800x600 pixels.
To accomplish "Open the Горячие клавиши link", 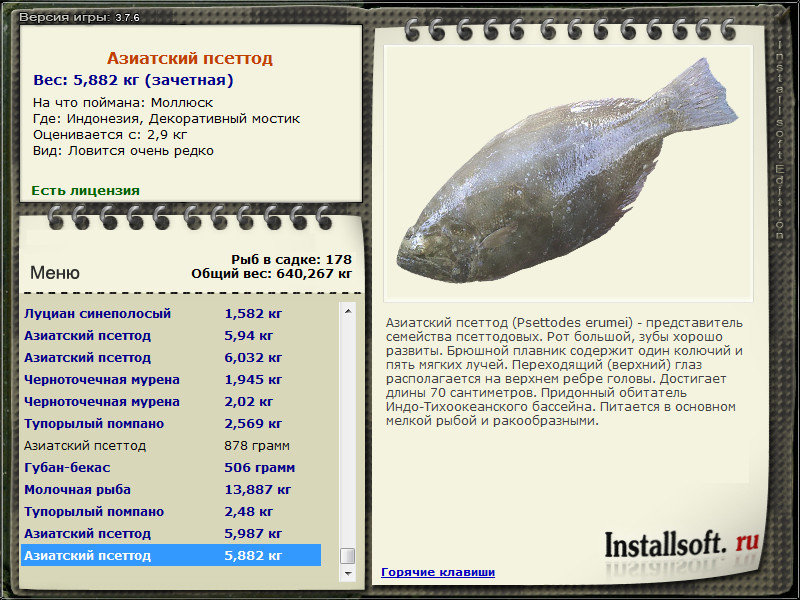I will tap(438, 572).
